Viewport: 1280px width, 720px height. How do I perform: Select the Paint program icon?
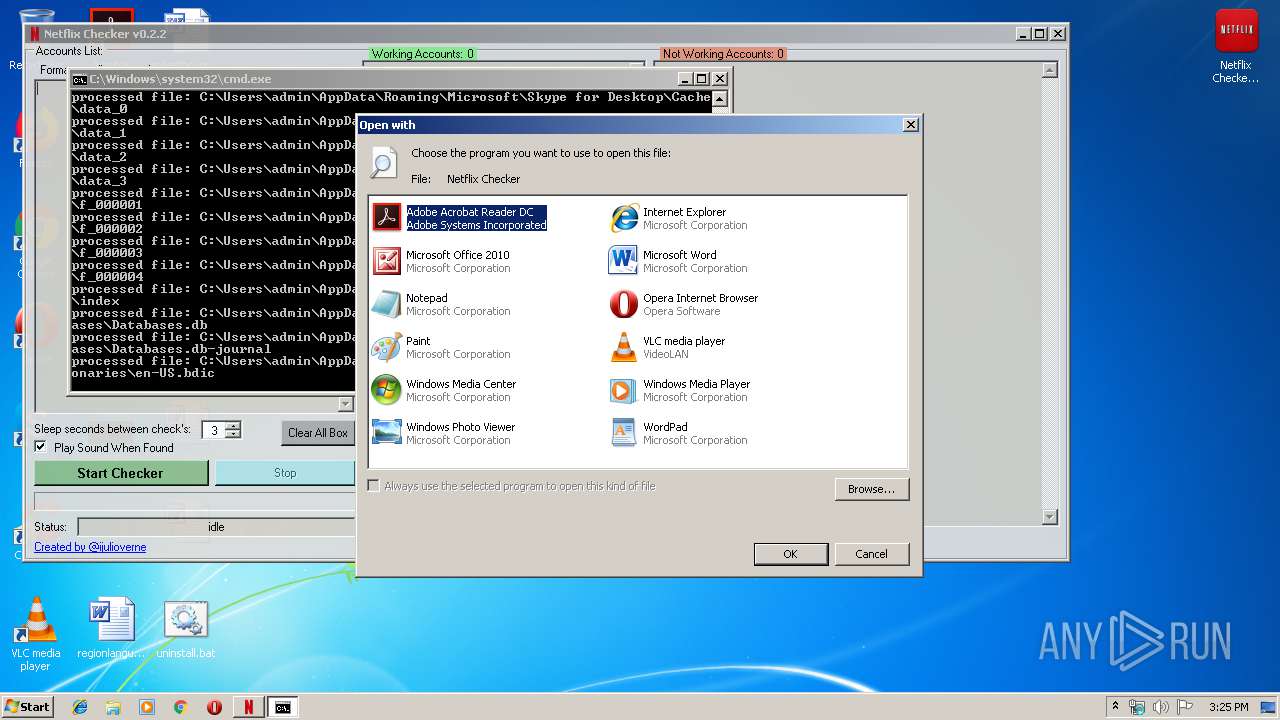[387, 346]
